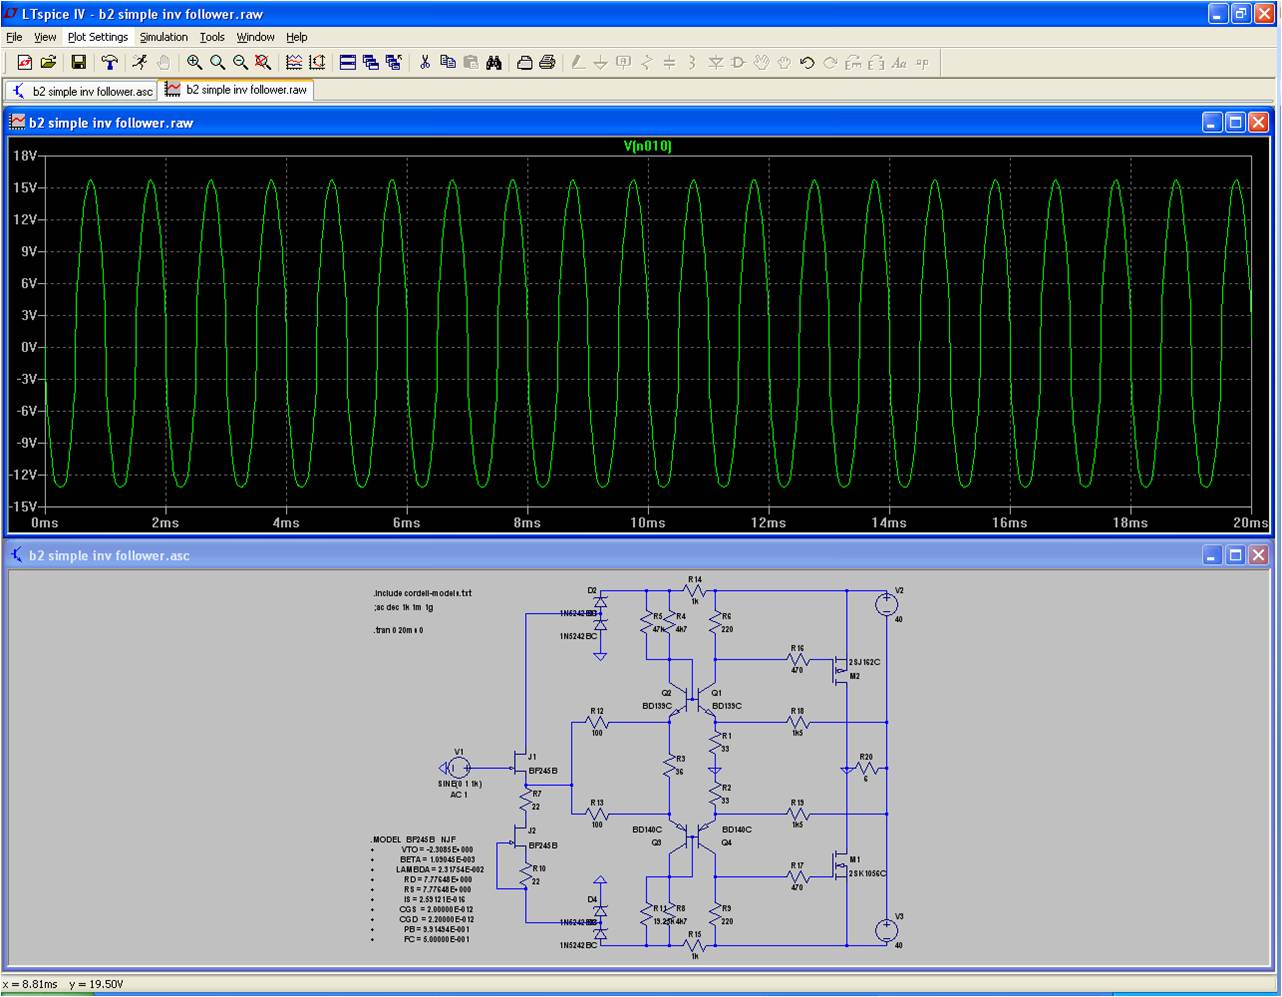1282x997 pixels.
Task: Click the Pan magnifier icon
Action: [x=218, y=62]
